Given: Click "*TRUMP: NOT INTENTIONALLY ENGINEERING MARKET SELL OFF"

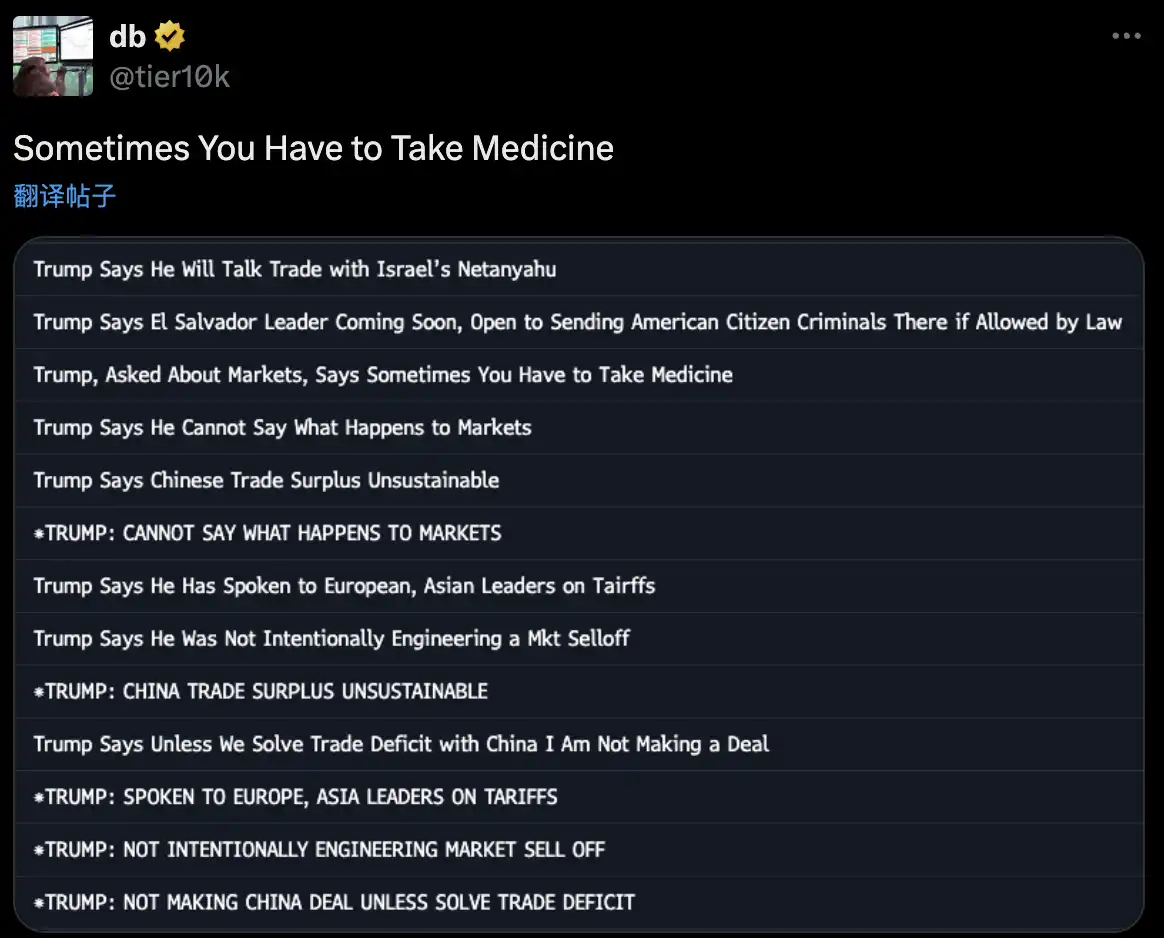Looking at the screenshot, I should (x=319, y=850).
